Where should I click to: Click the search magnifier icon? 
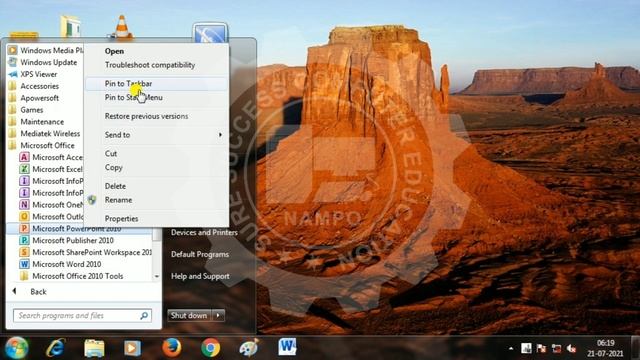[x=144, y=316]
